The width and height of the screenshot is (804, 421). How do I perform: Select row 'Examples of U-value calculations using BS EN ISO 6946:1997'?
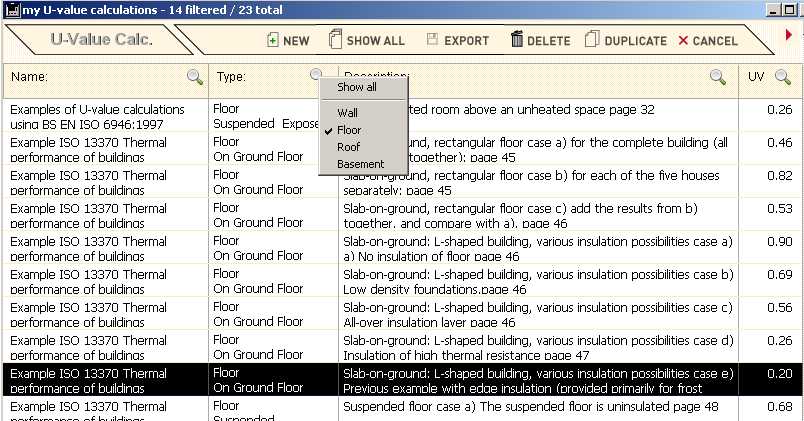click(402, 116)
